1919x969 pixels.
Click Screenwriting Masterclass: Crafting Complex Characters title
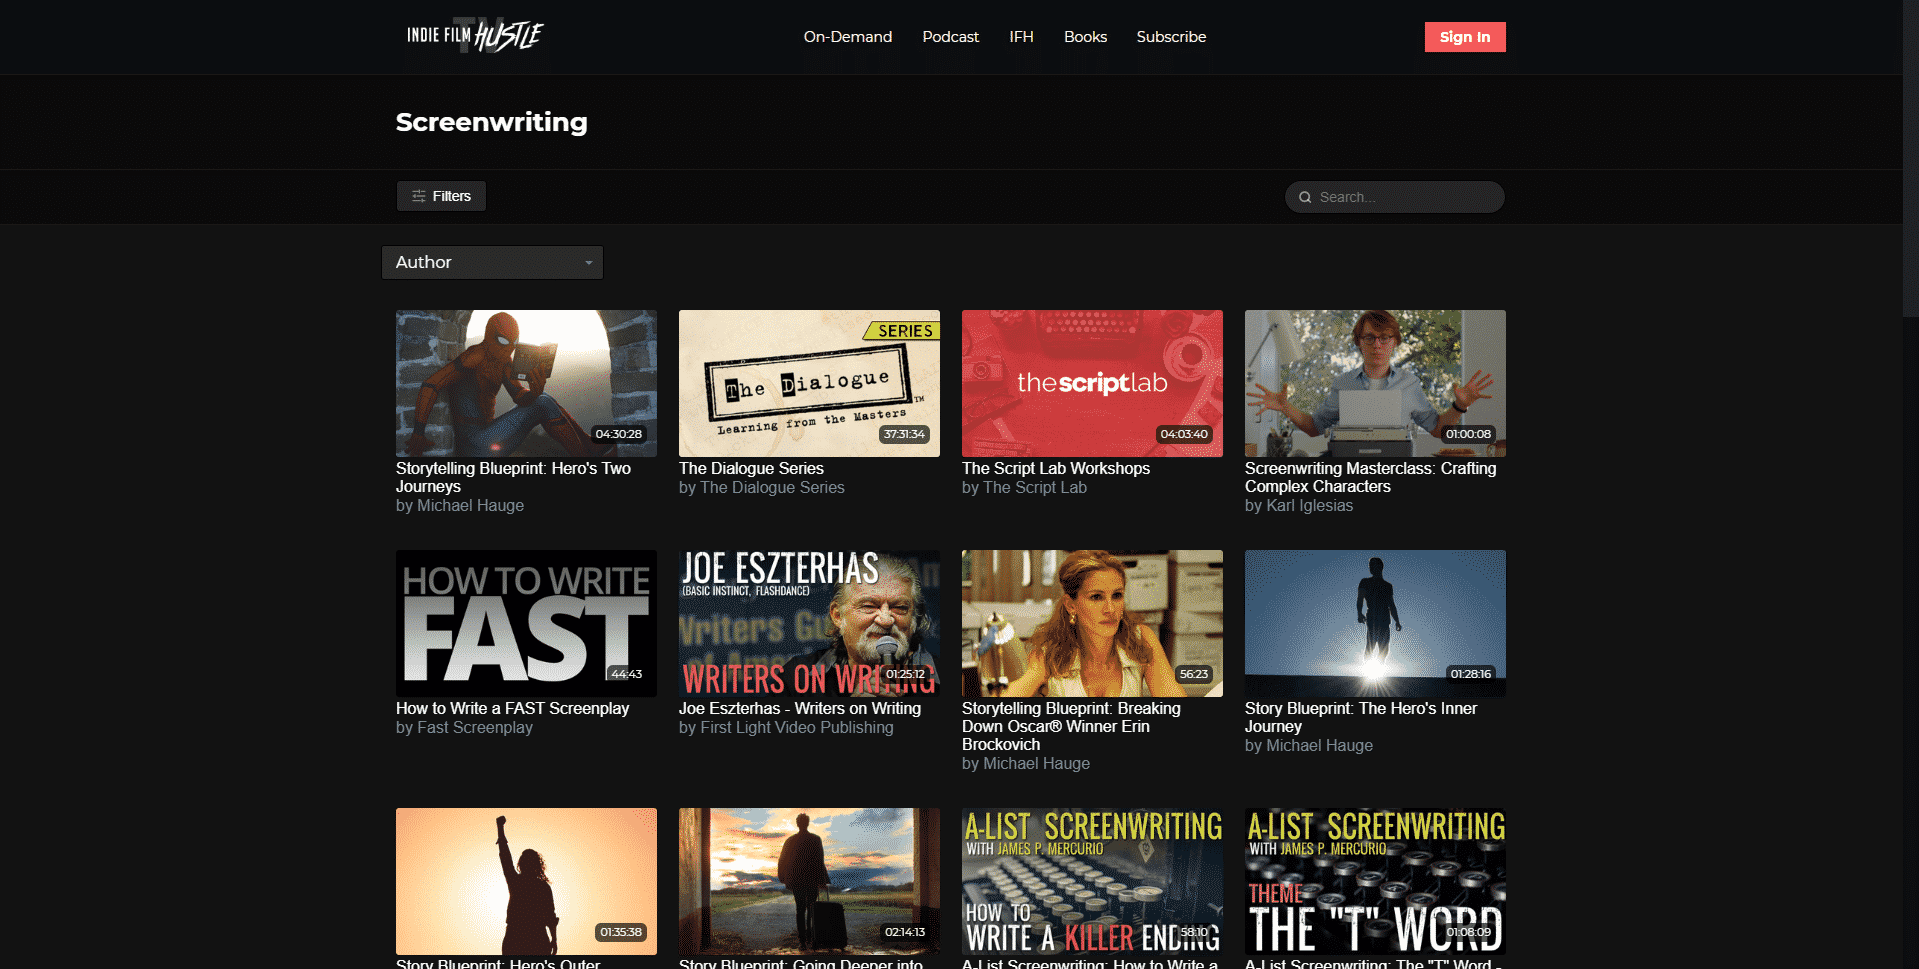1370,477
